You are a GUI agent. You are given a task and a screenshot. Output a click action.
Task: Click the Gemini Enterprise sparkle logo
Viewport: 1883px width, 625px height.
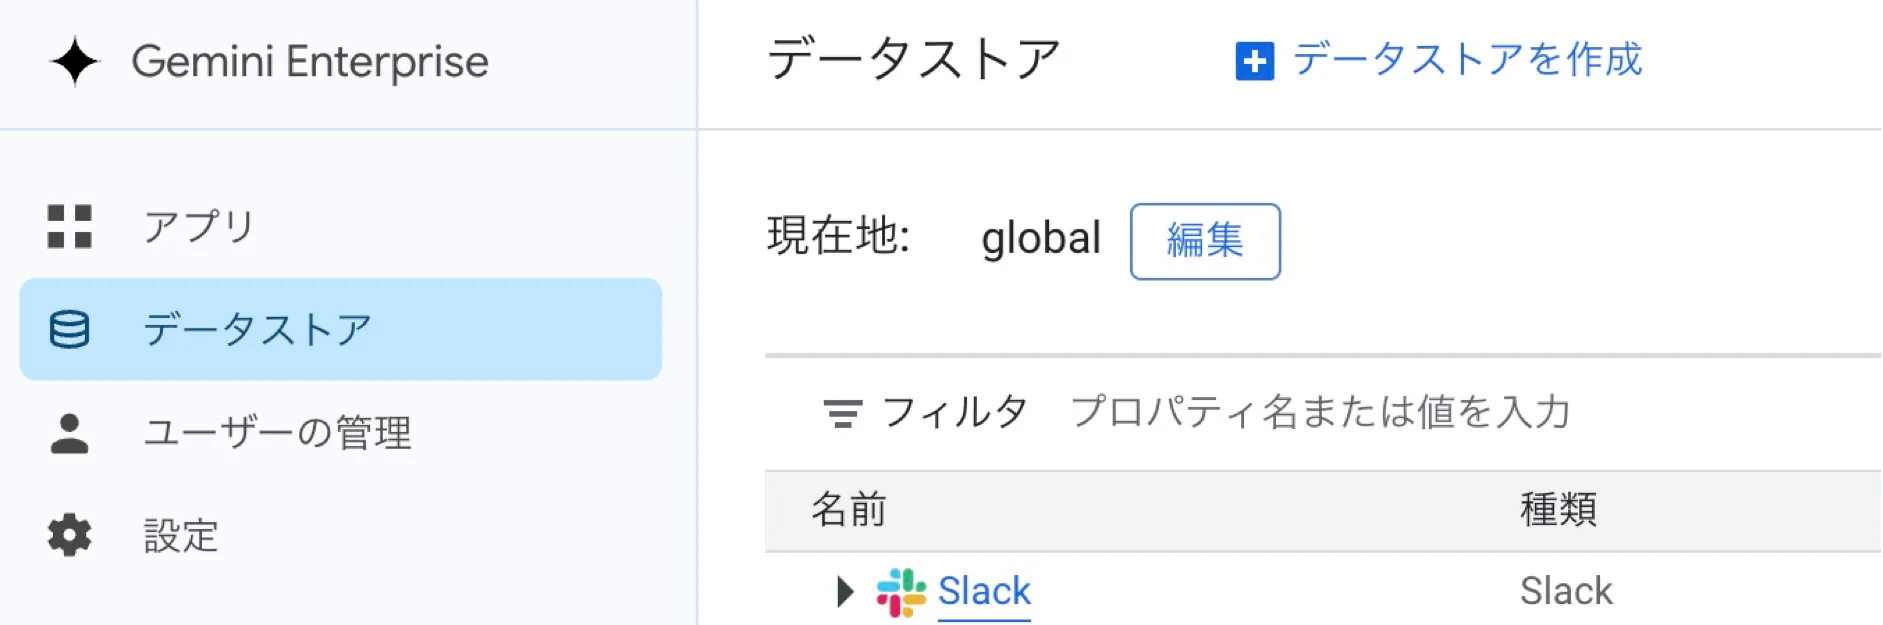click(75, 62)
